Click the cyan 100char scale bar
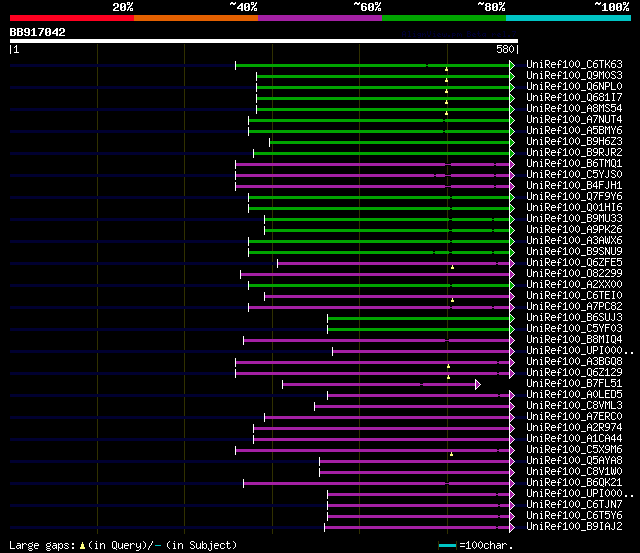Viewport: 640px width, 553px height. 447,545
